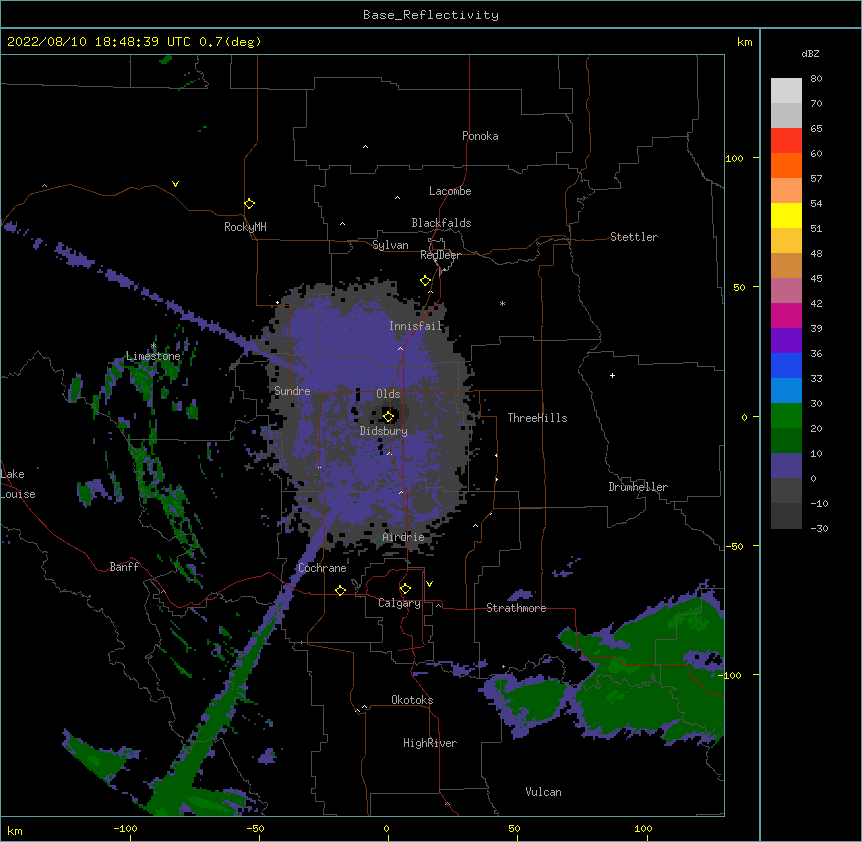This screenshot has height=842, width=862.
Task: Click the red 65 dBZ legend swatch
Action: pyautogui.click(x=786, y=141)
